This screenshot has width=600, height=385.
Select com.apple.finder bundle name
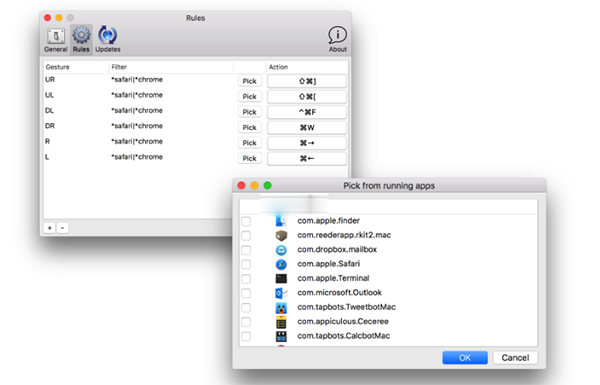coord(329,221)
